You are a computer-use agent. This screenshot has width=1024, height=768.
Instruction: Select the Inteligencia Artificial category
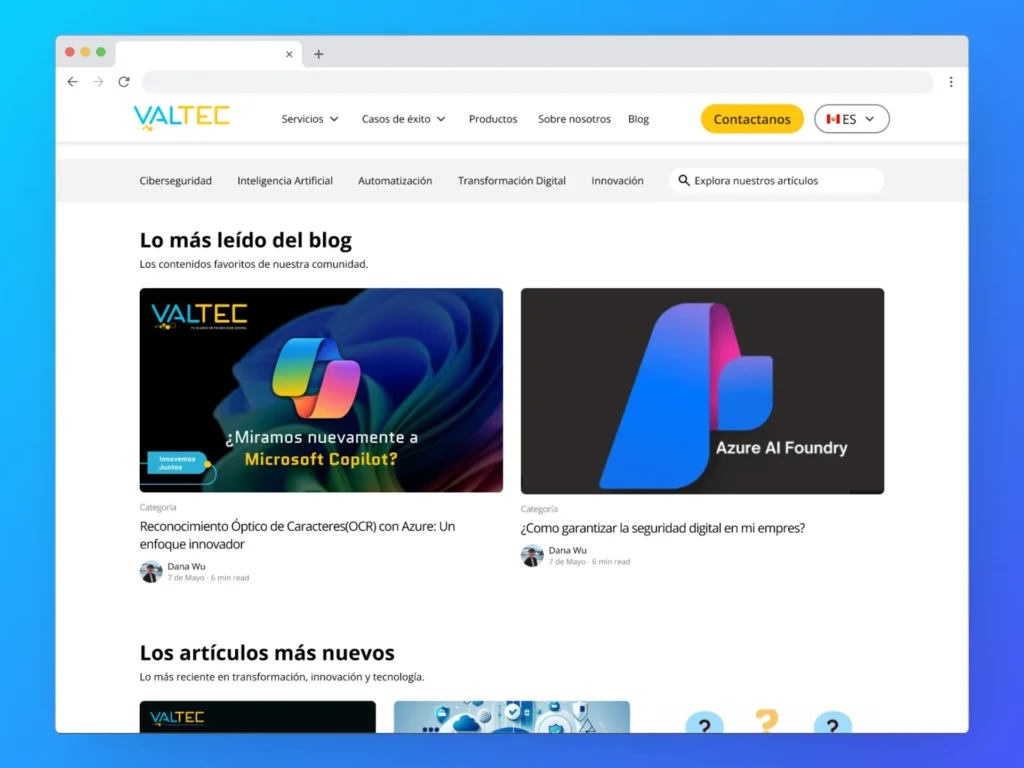(285, 181)
